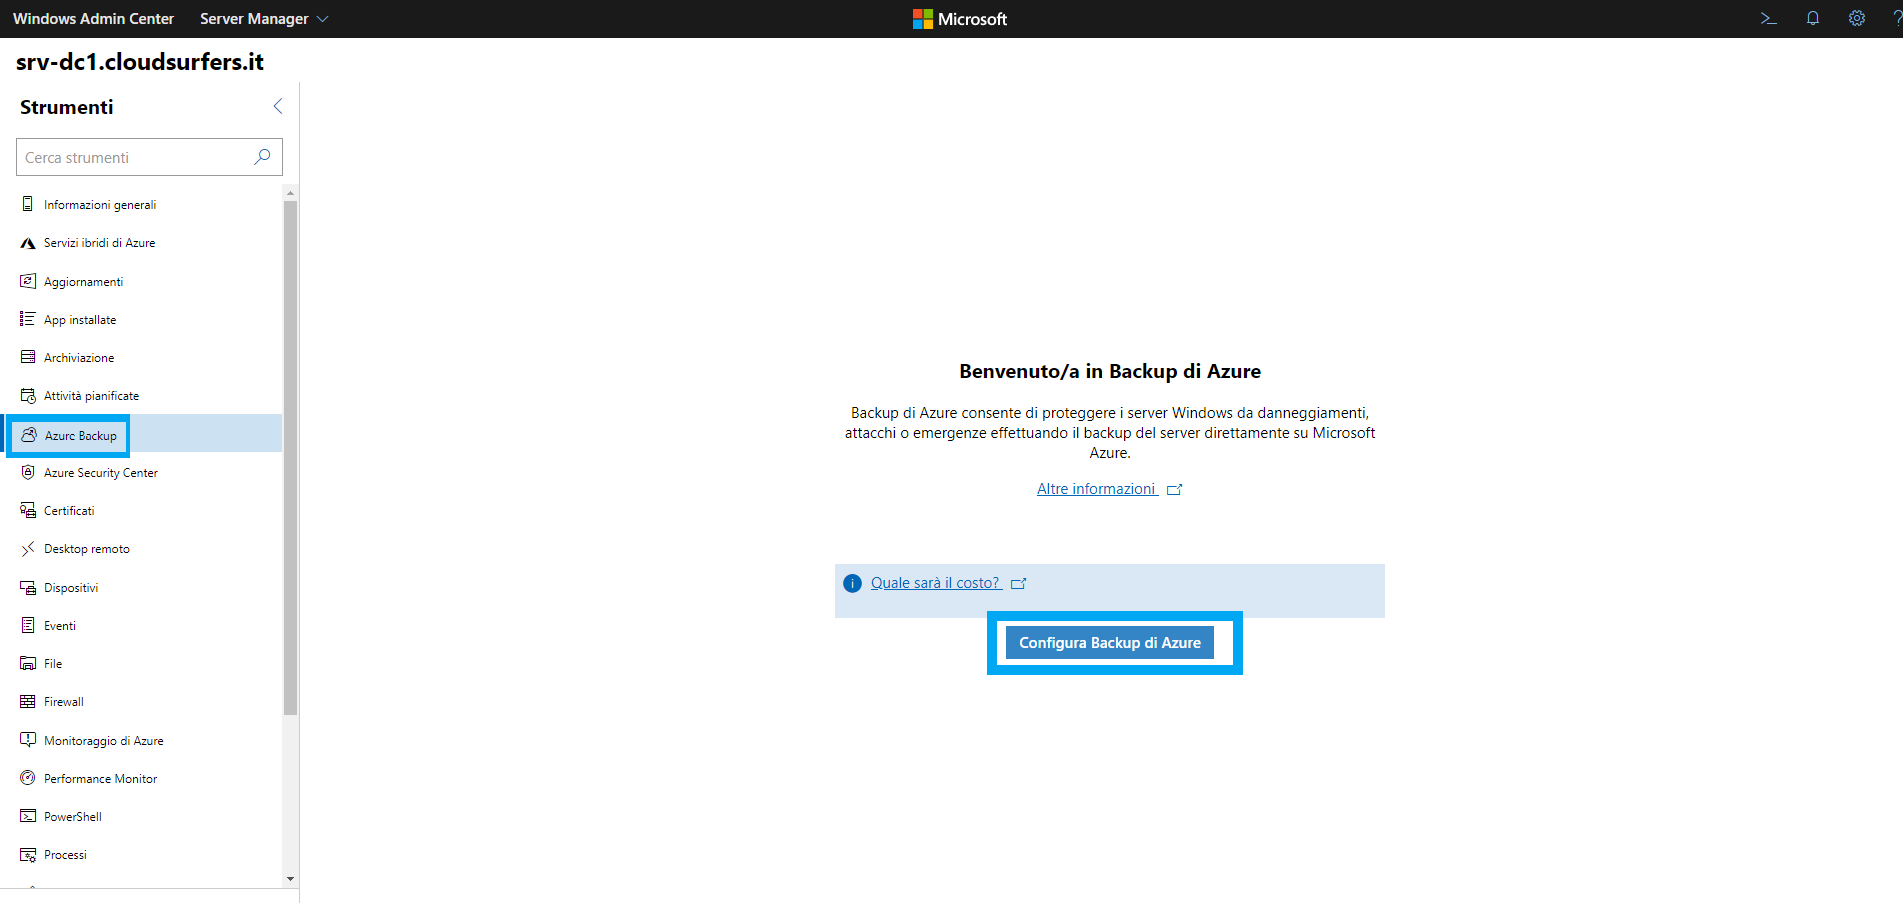This screenshot has width=1903, height=903.
Task: Expand the Server Manager dropdown
Action: [x=322, y=19]
